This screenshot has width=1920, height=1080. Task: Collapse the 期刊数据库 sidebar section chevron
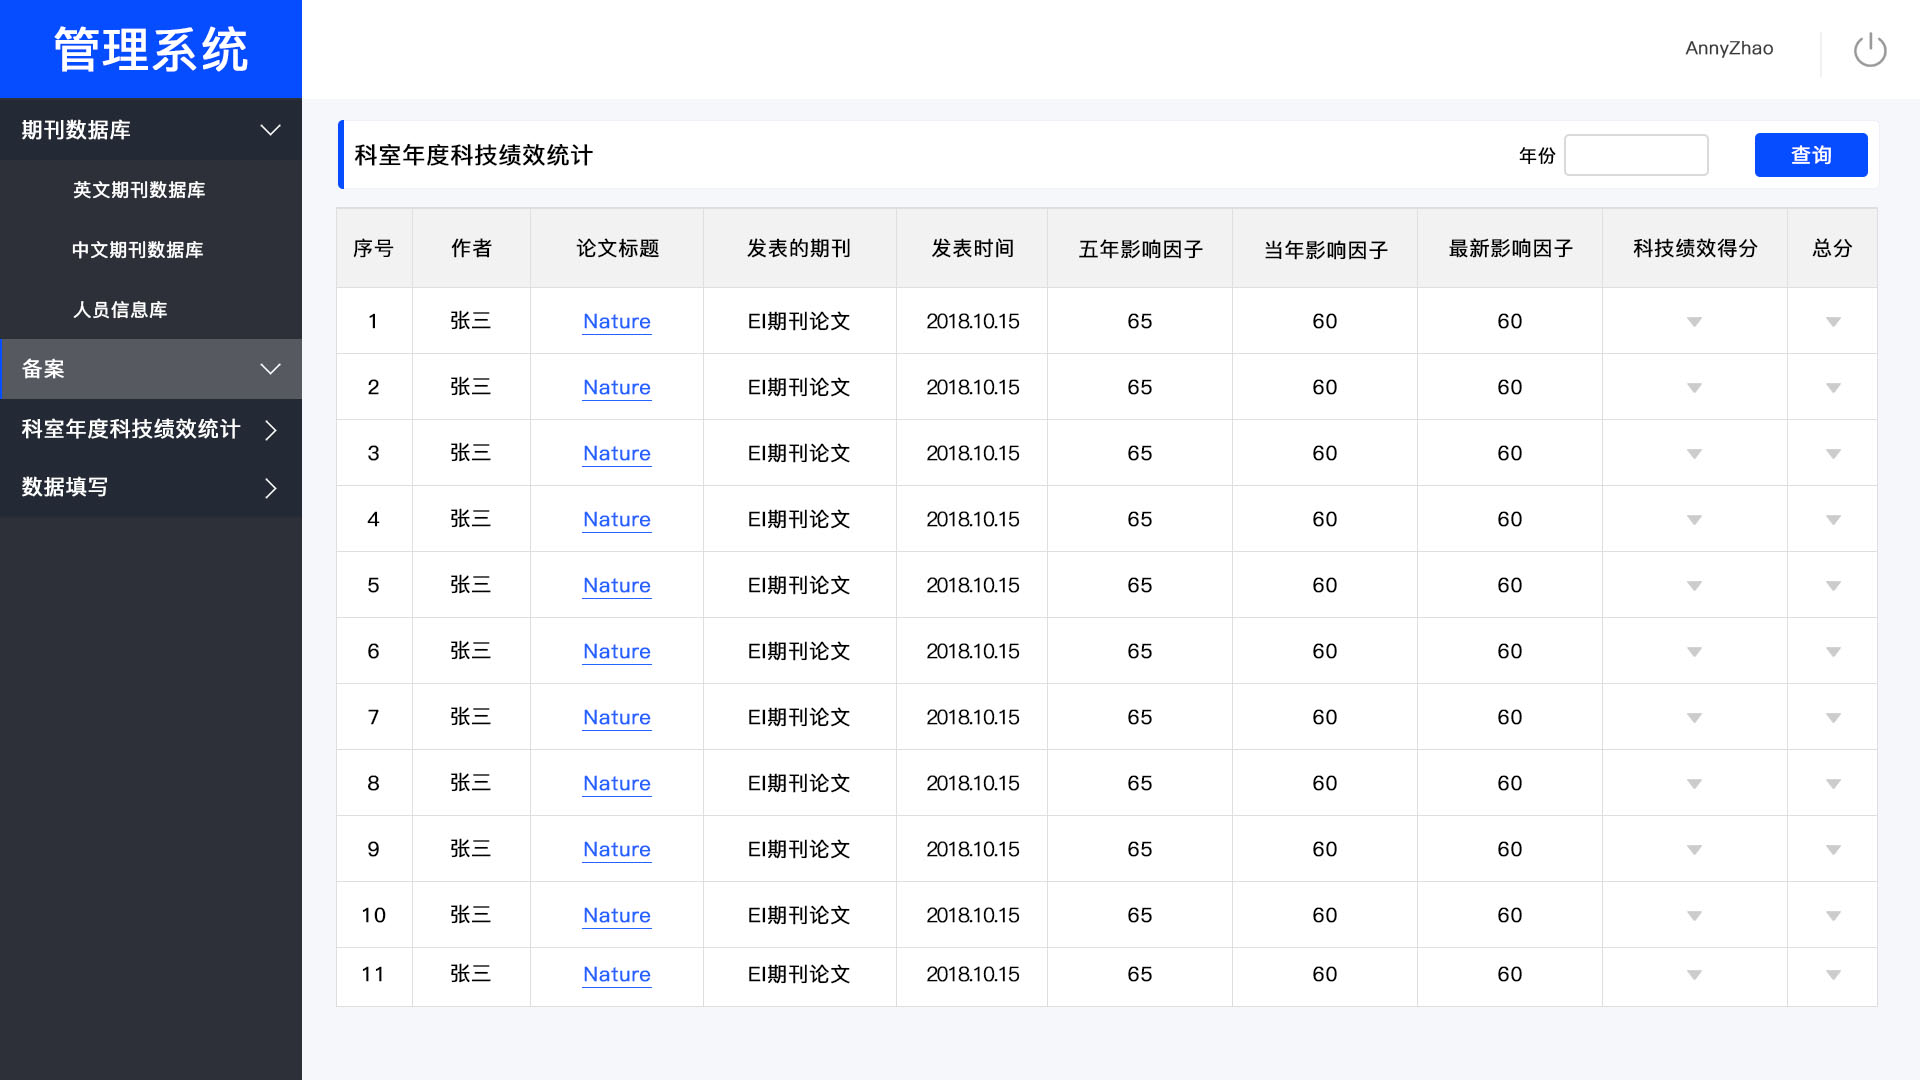tap(270, 130)
